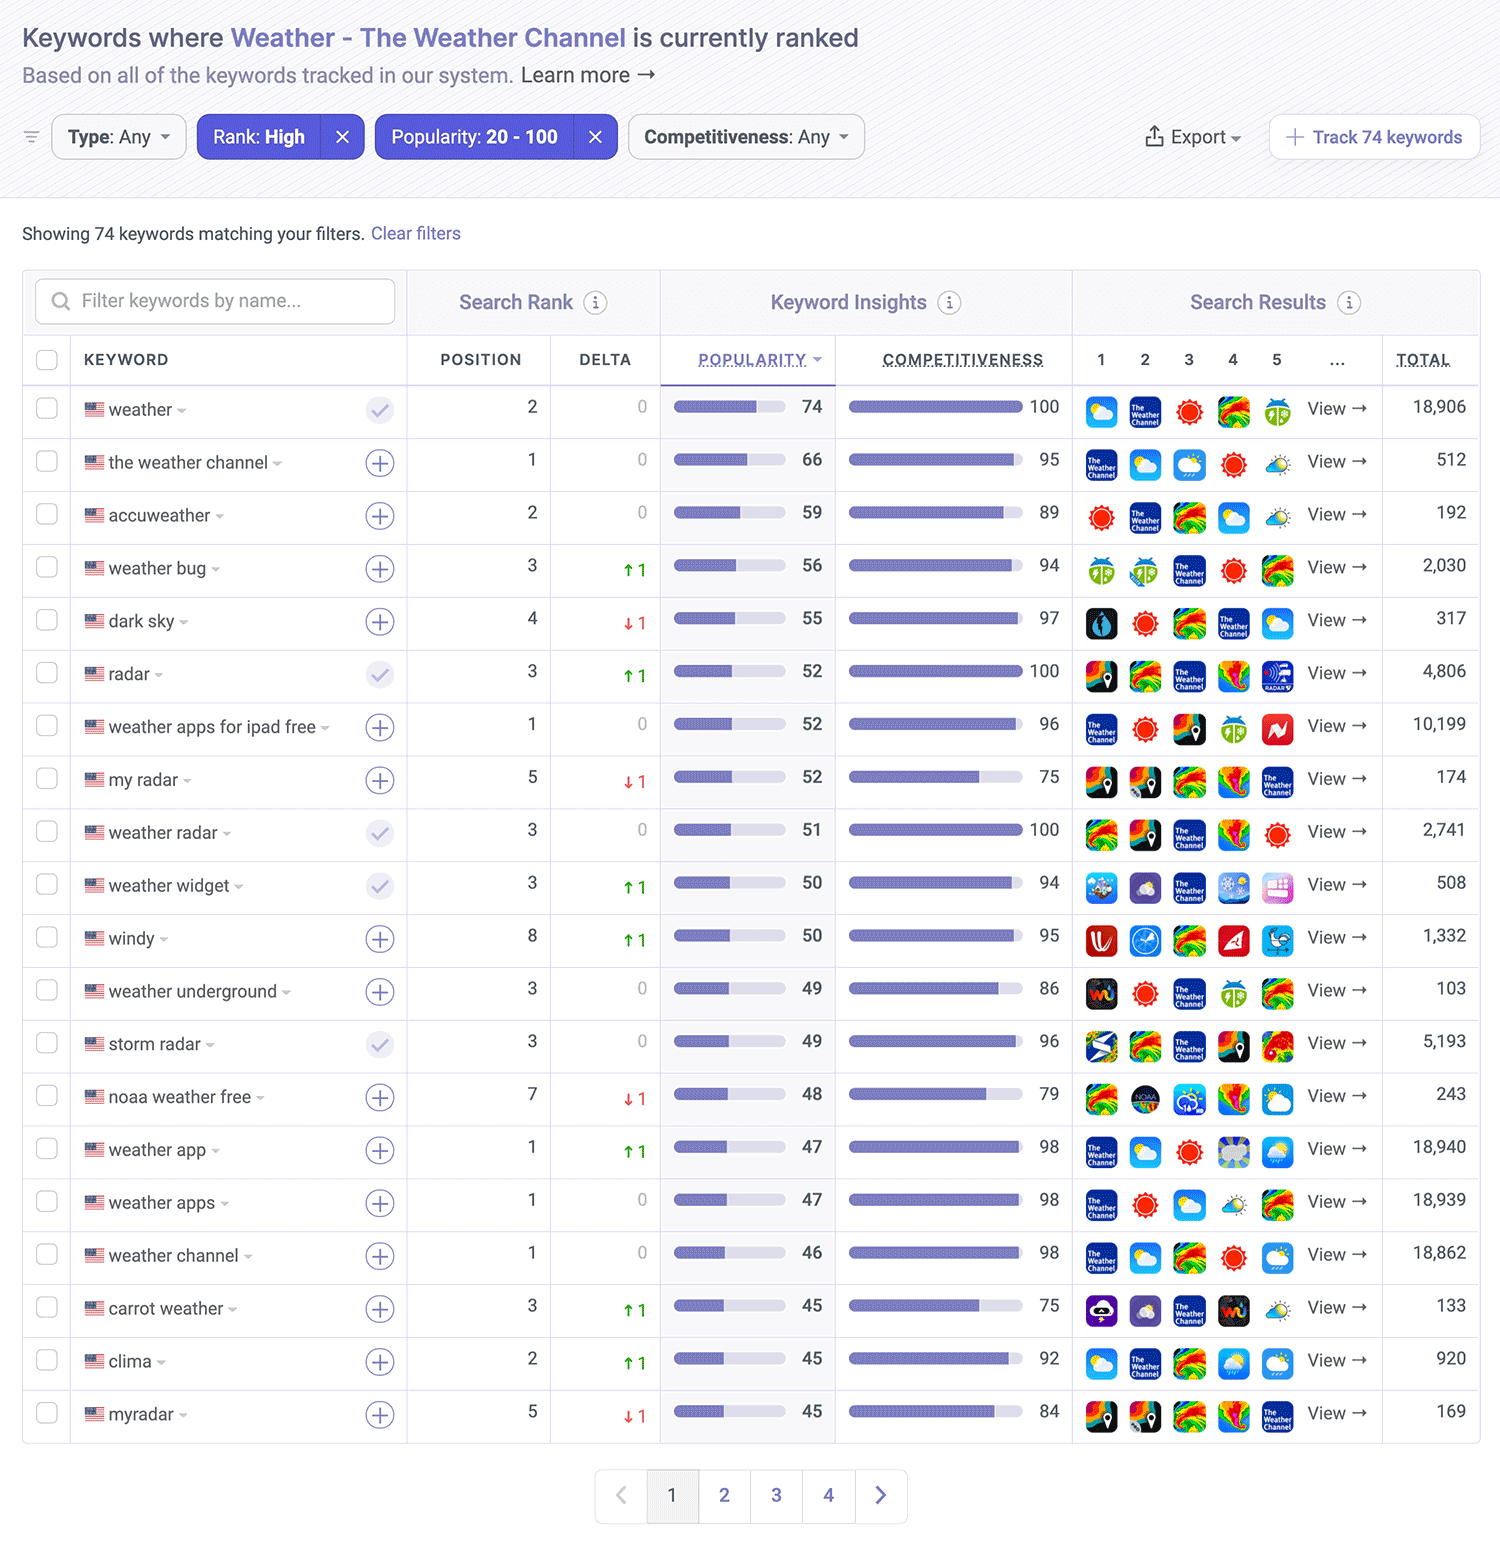Tick the 'weather app' row checkbox
Viewport: 1500px width, 1553px height.
click(47, 1148)
